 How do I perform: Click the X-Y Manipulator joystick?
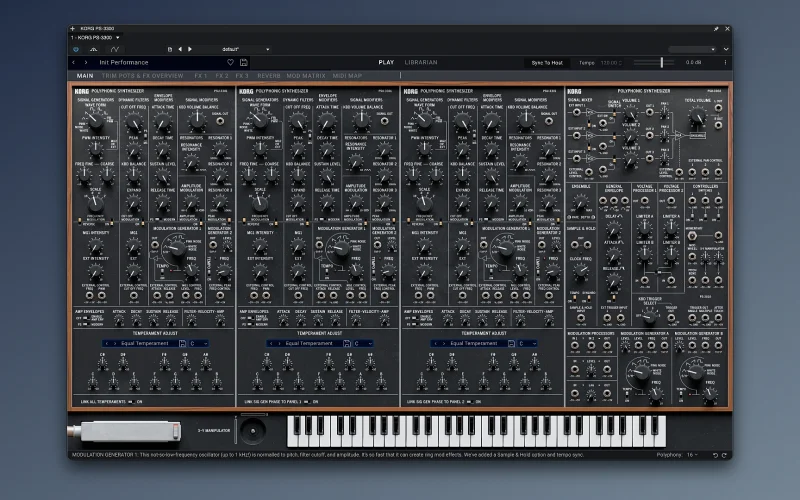253,431
